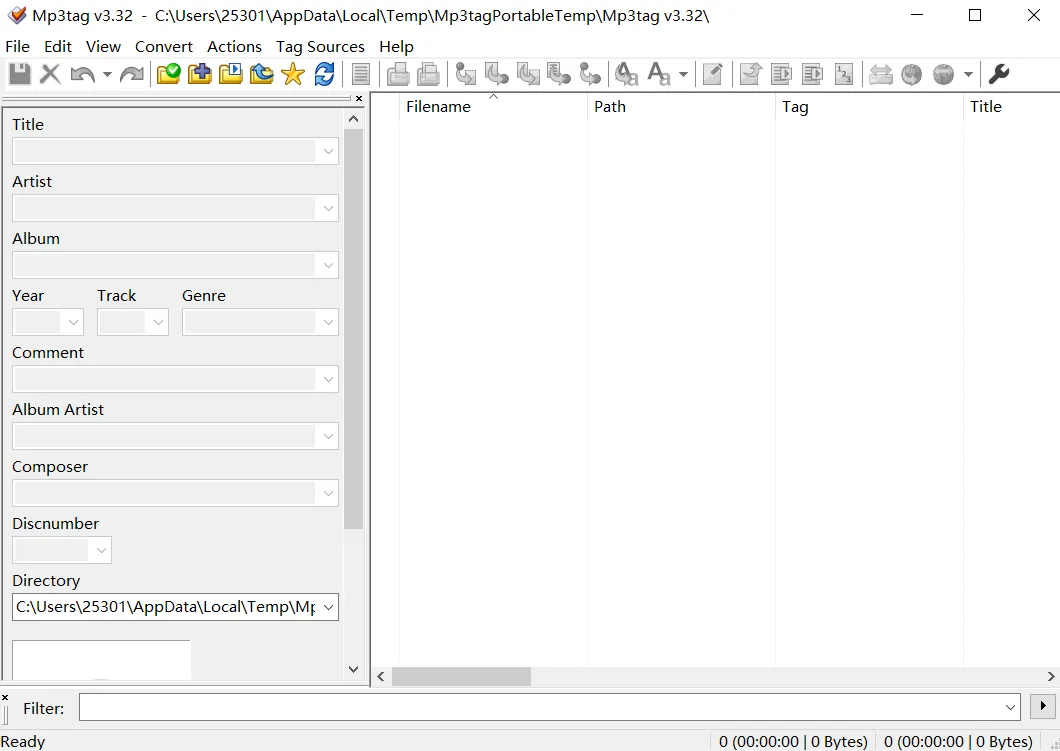The width and height of the screenshot is (1060, 751).
Task: Click the Create playlist (all files) icon
Action: (x=781, y=74)
